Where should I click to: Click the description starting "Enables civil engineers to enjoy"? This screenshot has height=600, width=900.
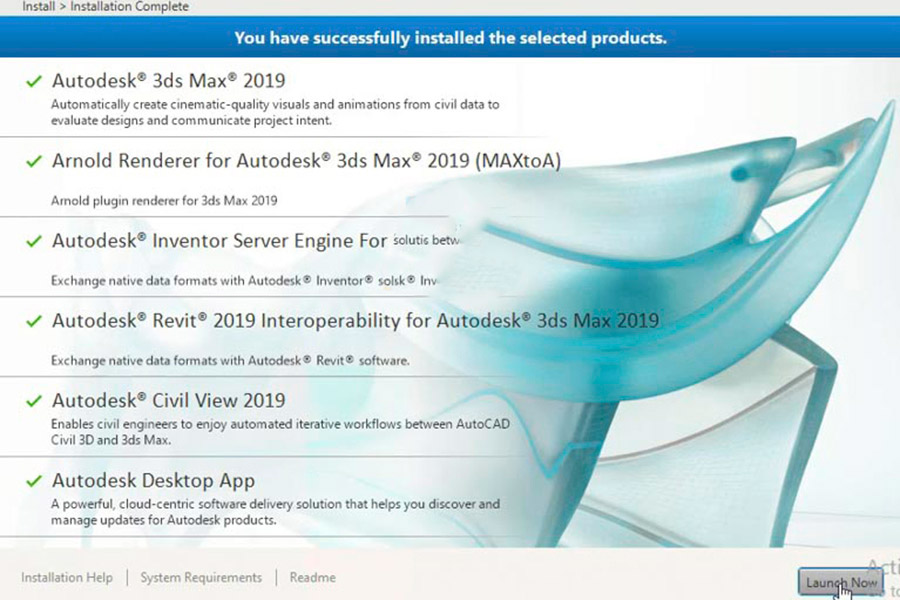pyautogui.click(x=280, y=432)
